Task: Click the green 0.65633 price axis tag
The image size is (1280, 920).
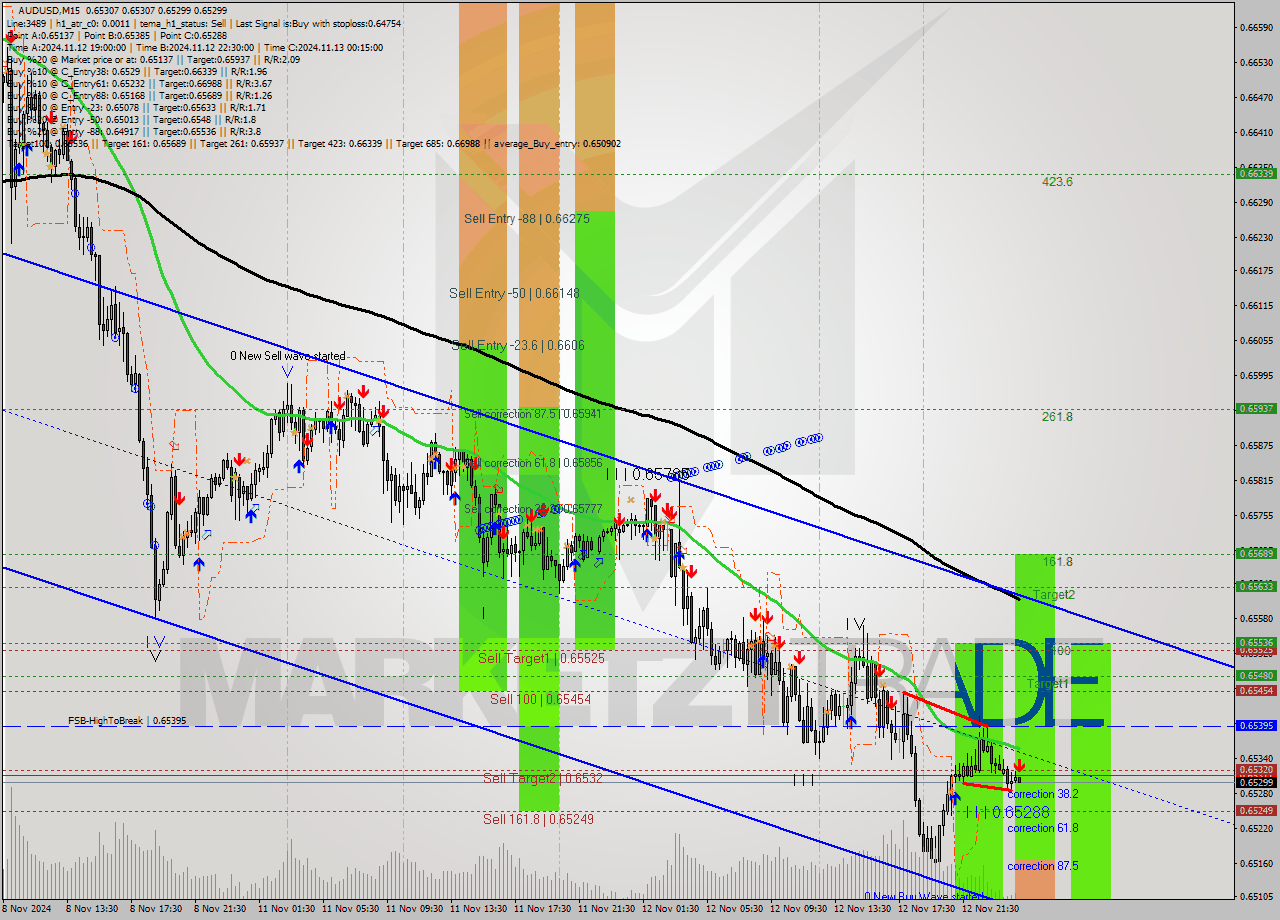Action: point(1256,587)
